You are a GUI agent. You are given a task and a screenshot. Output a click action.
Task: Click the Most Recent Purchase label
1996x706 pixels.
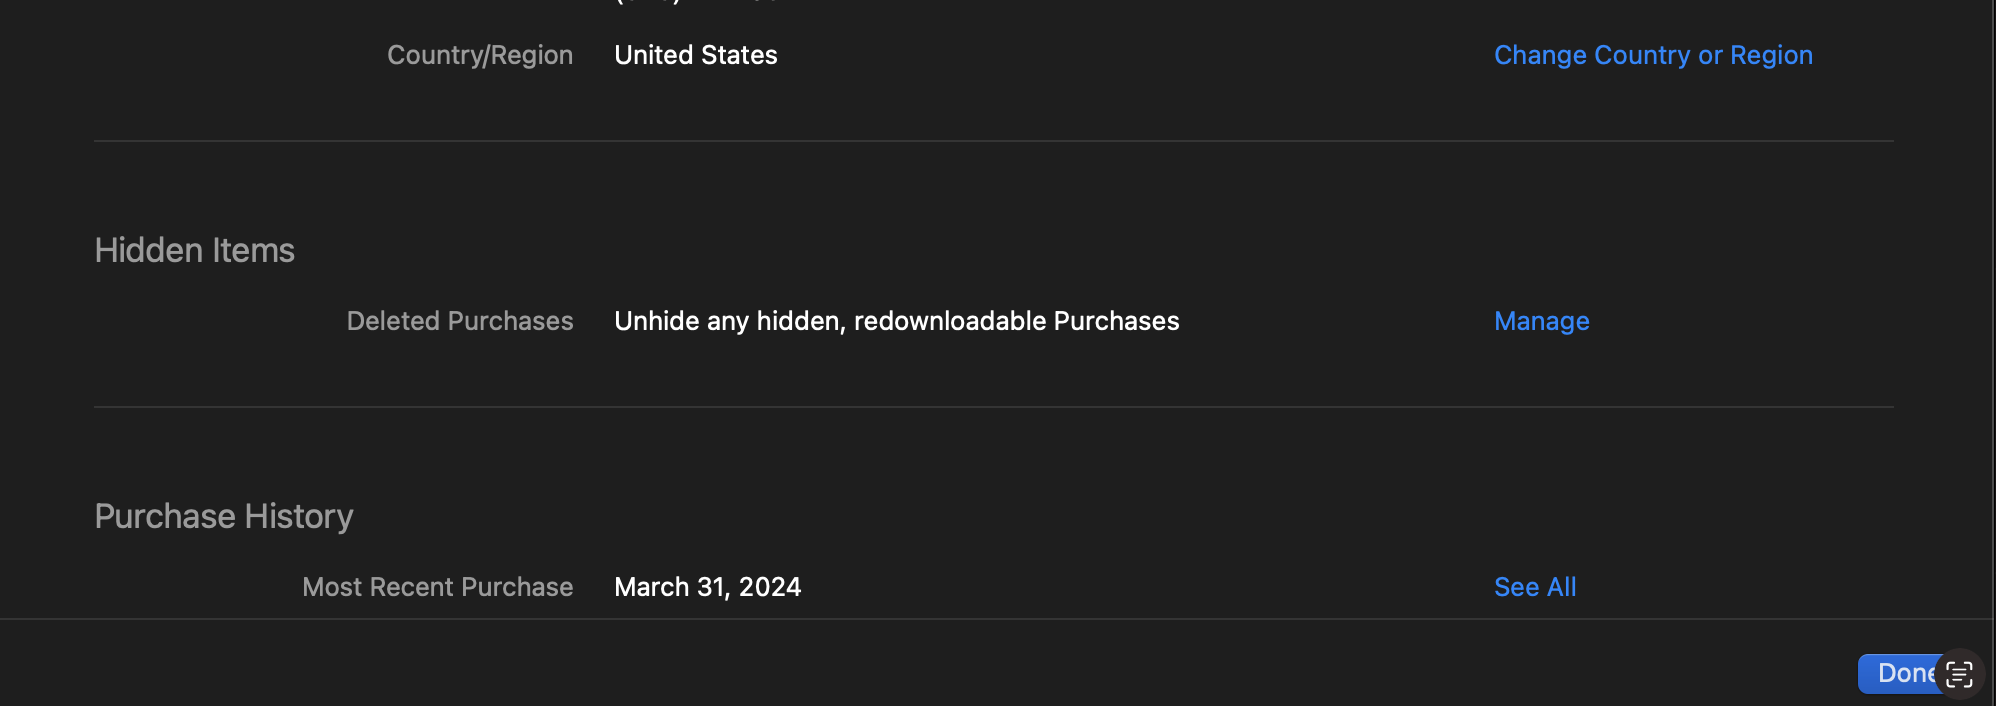coord(437,587)
